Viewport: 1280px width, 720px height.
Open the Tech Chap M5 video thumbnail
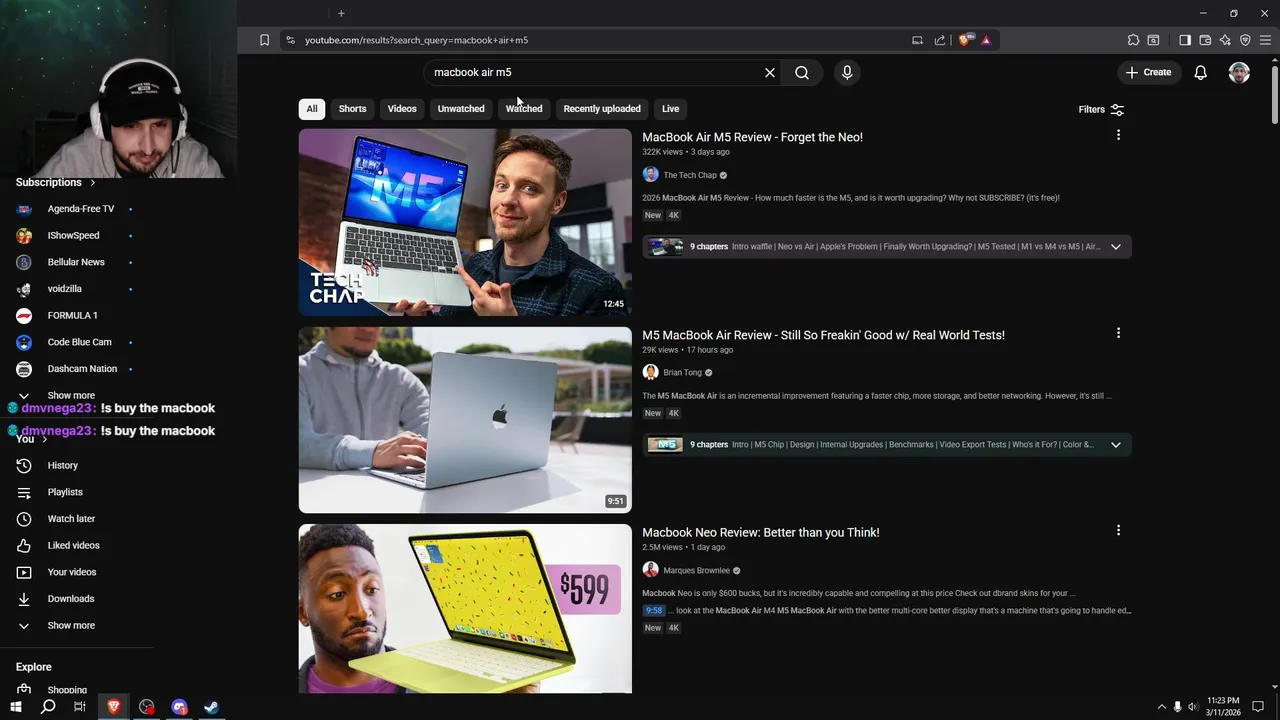pyautogui.click(x=465, y=222)
